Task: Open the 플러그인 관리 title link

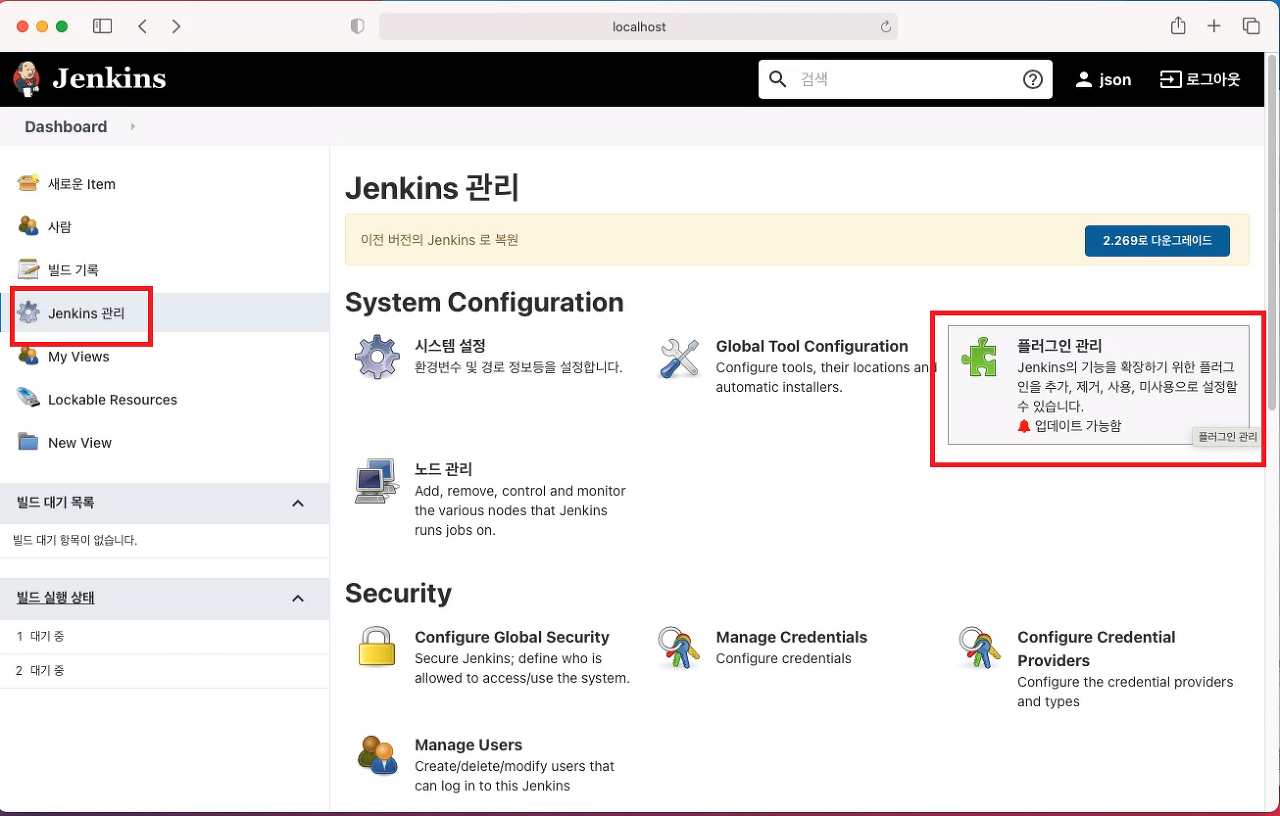Action: pos(1059,346)
